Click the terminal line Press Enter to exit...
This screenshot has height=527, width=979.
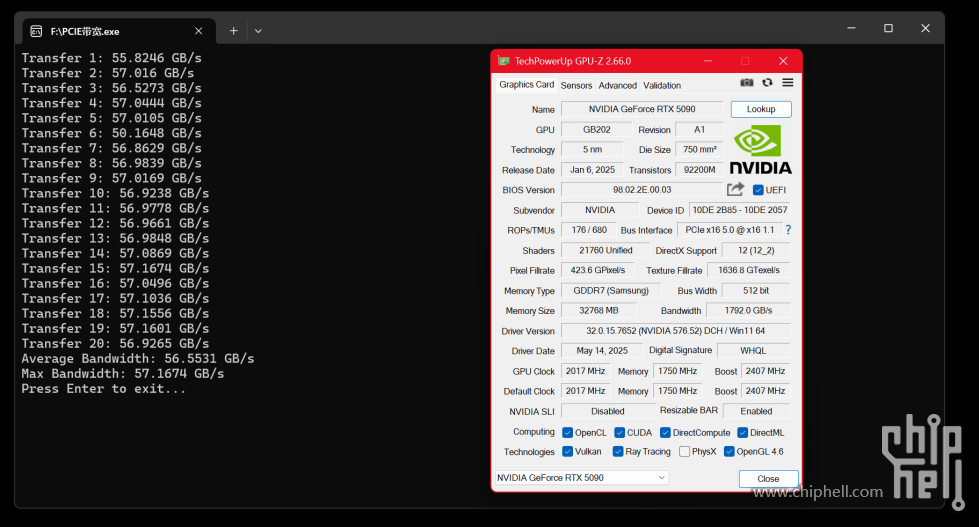104,389
